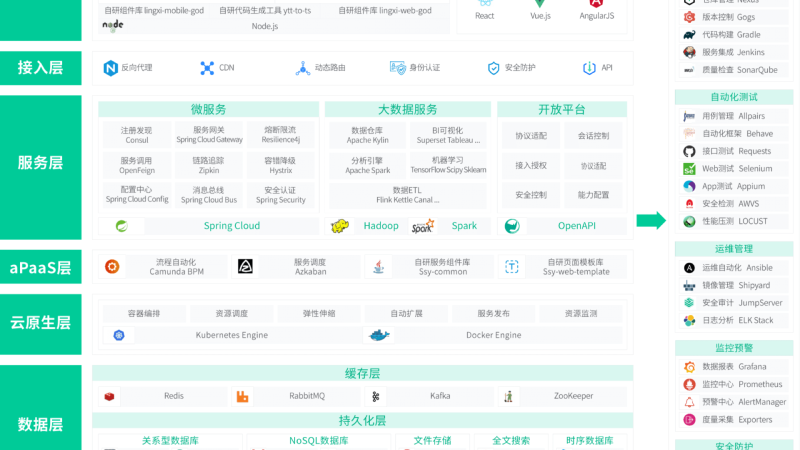
Task: Click the Java icon beside Ssy-common
Action: pos(379,266)
